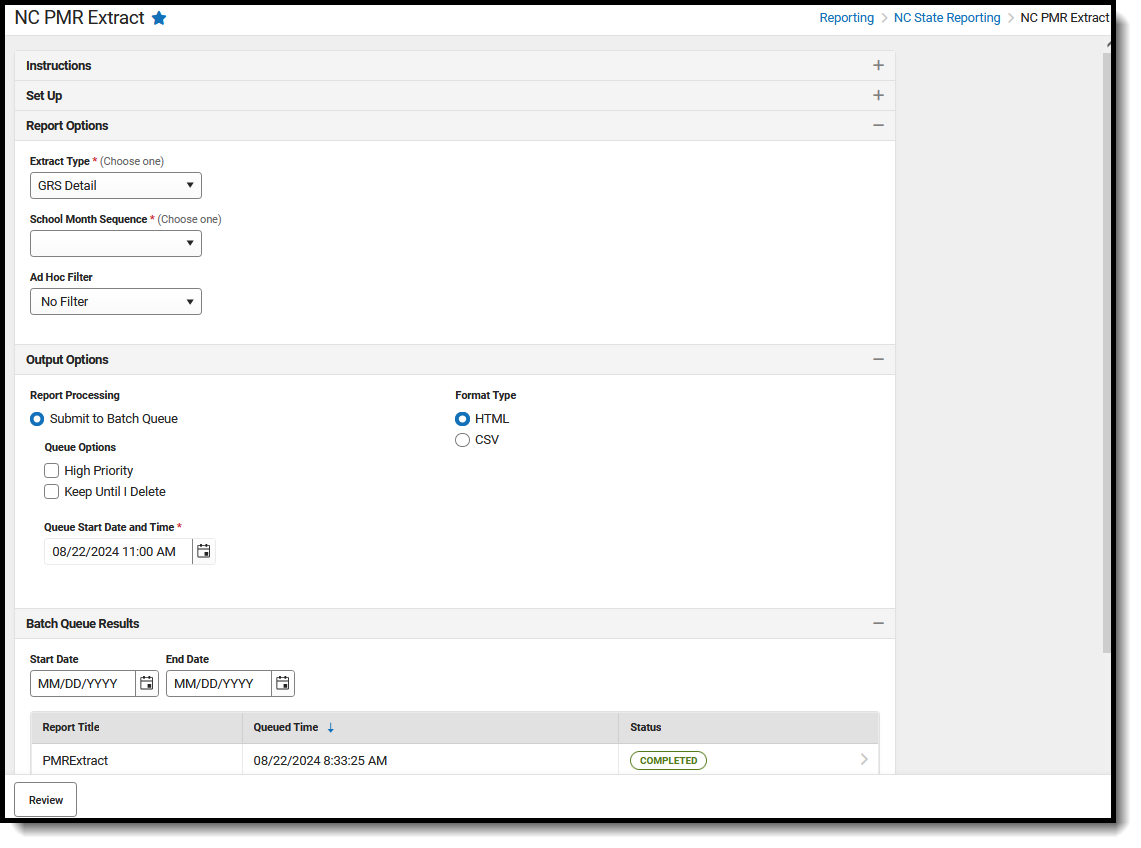Click the End Date input field
This screenshot has height=848, width=1141.
(x=219, y=683)
